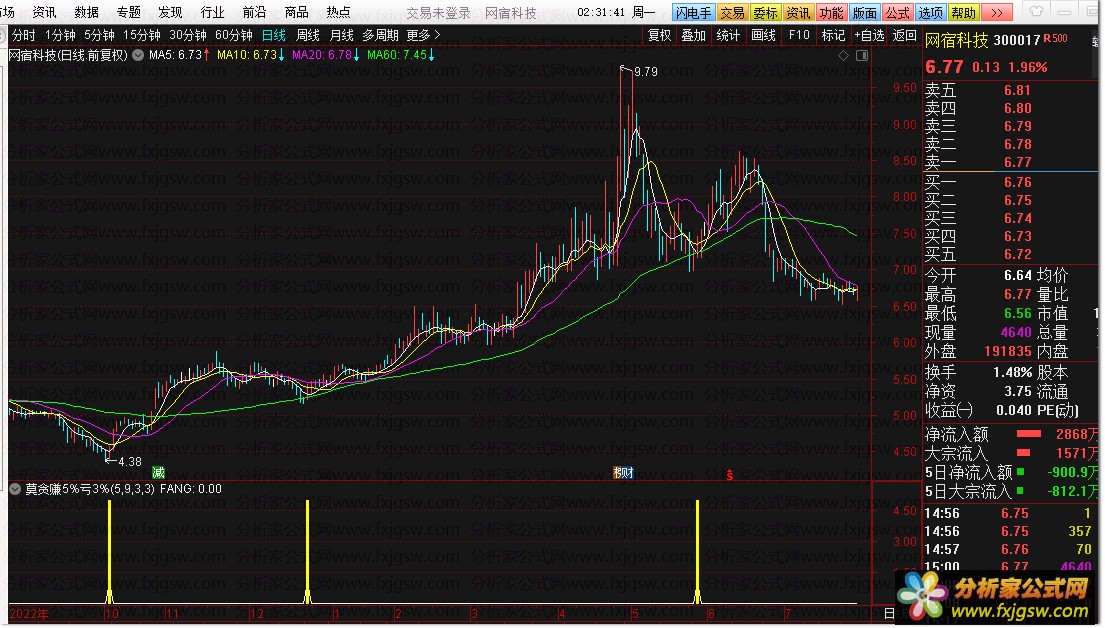Click 返回 to go back
The image size is (1105, 628).
pyautogui.click(x=904, y=35)
